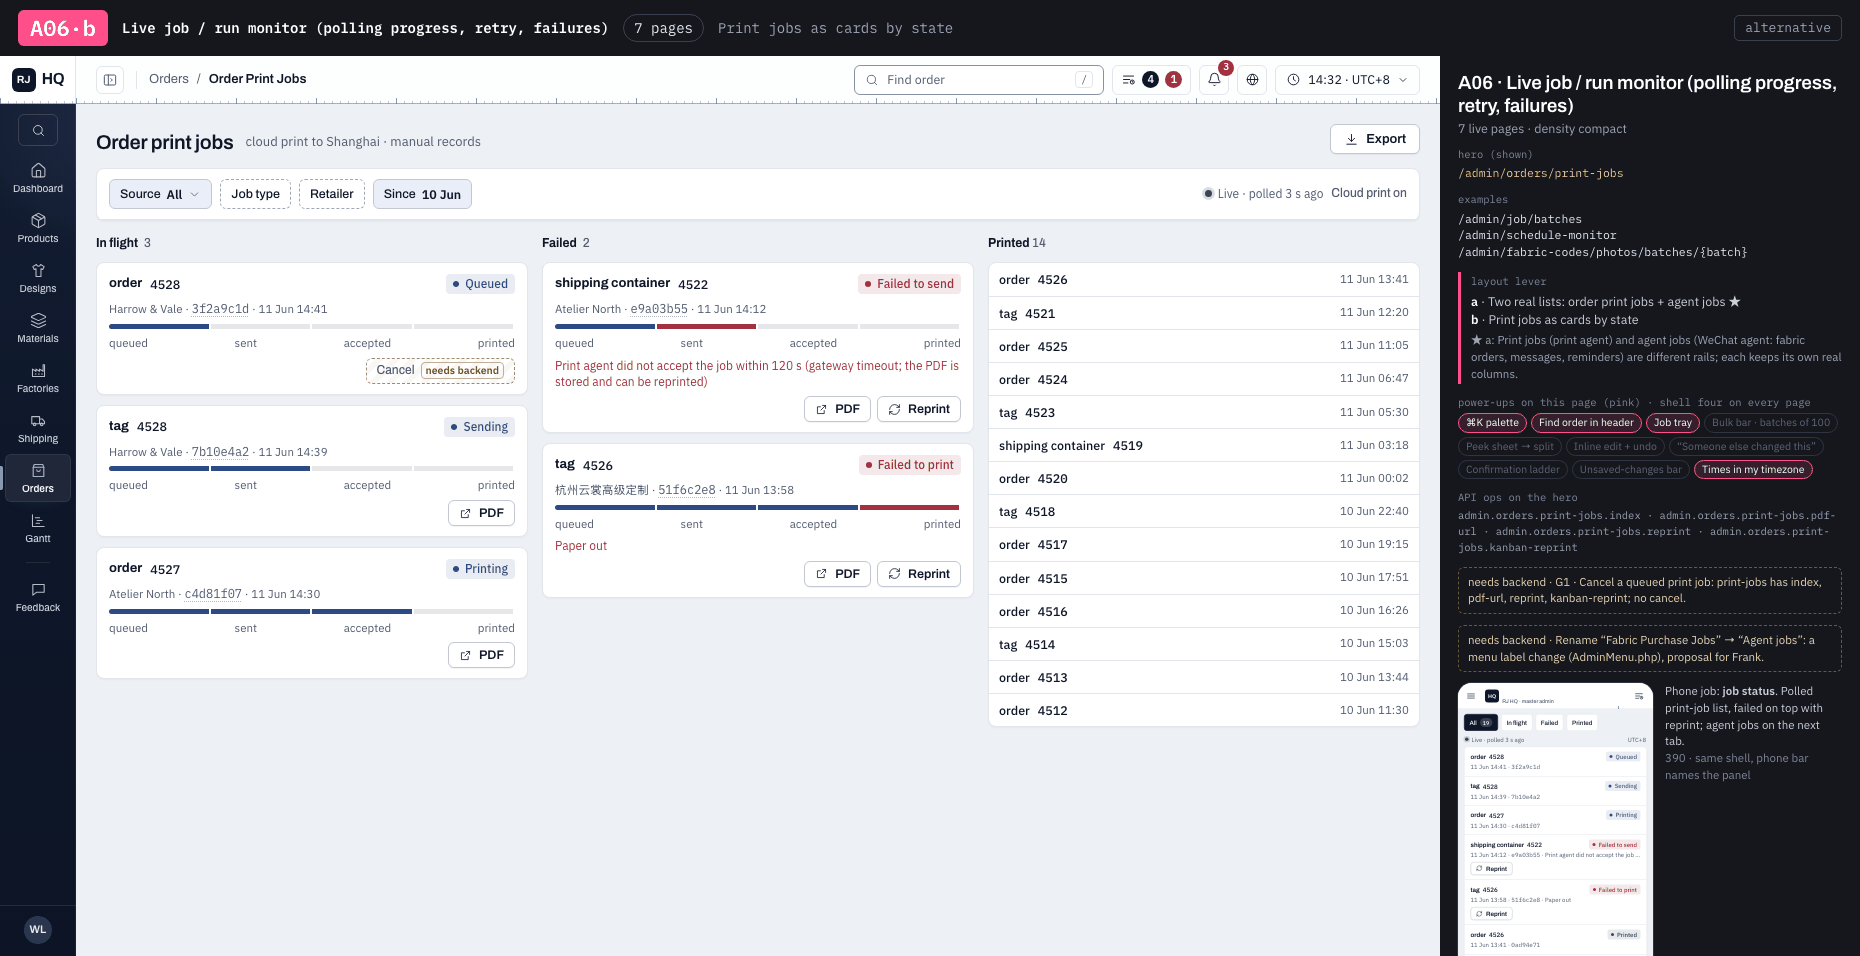Screen dimensions: 1860x956
Task: Click the globe language icon
Action: 1252,80
